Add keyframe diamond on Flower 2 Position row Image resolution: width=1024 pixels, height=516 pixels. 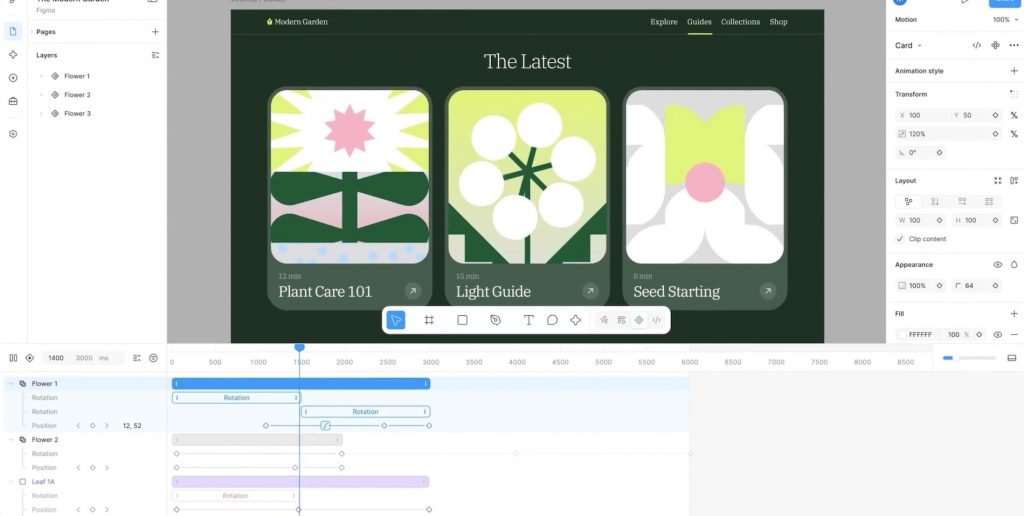pyautogui.click(x=92, y=468)
